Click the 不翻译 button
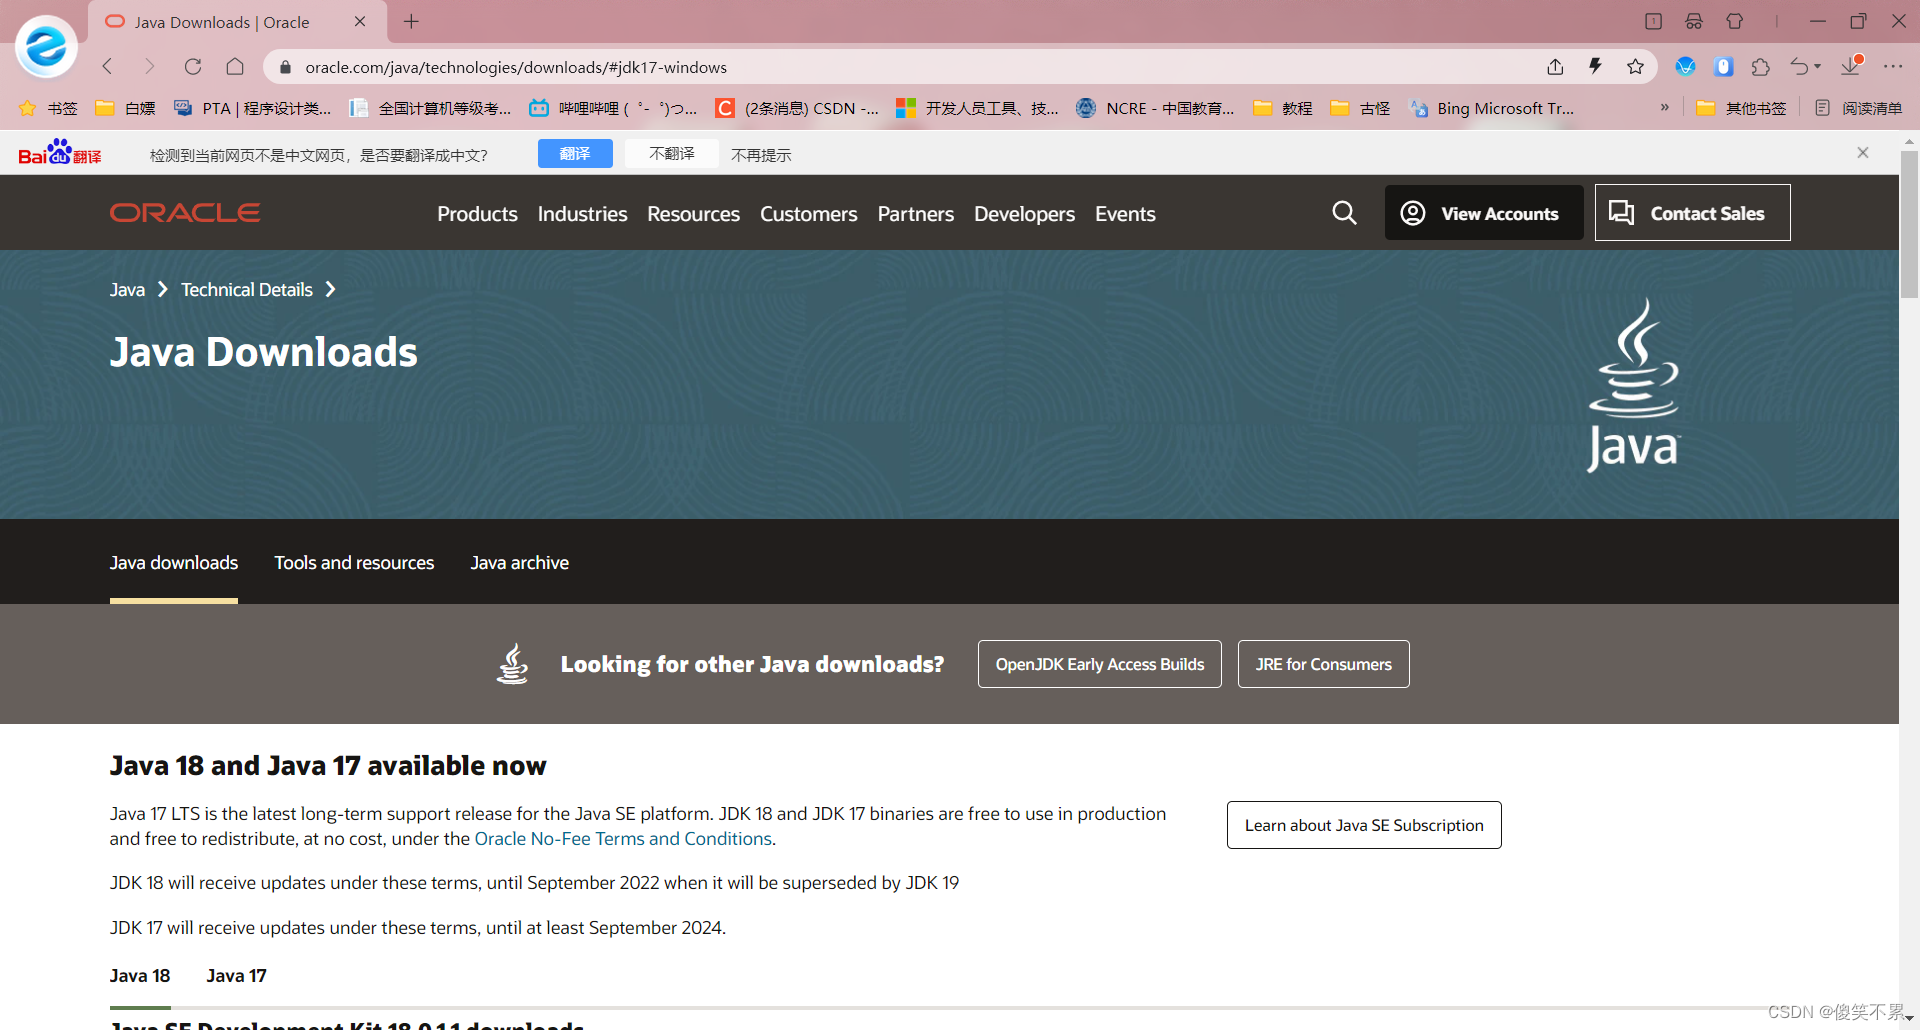Image resolution: width=1920 pixels, height=1030 pixels. (x=671, y=153)
